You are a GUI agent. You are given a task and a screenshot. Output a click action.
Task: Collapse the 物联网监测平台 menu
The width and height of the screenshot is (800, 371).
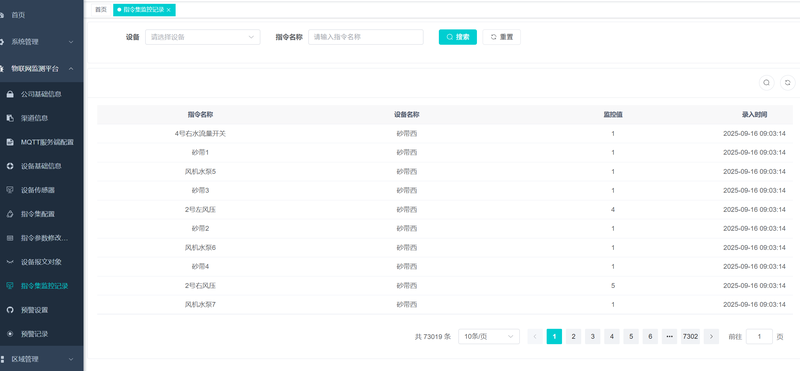point(41,68)
